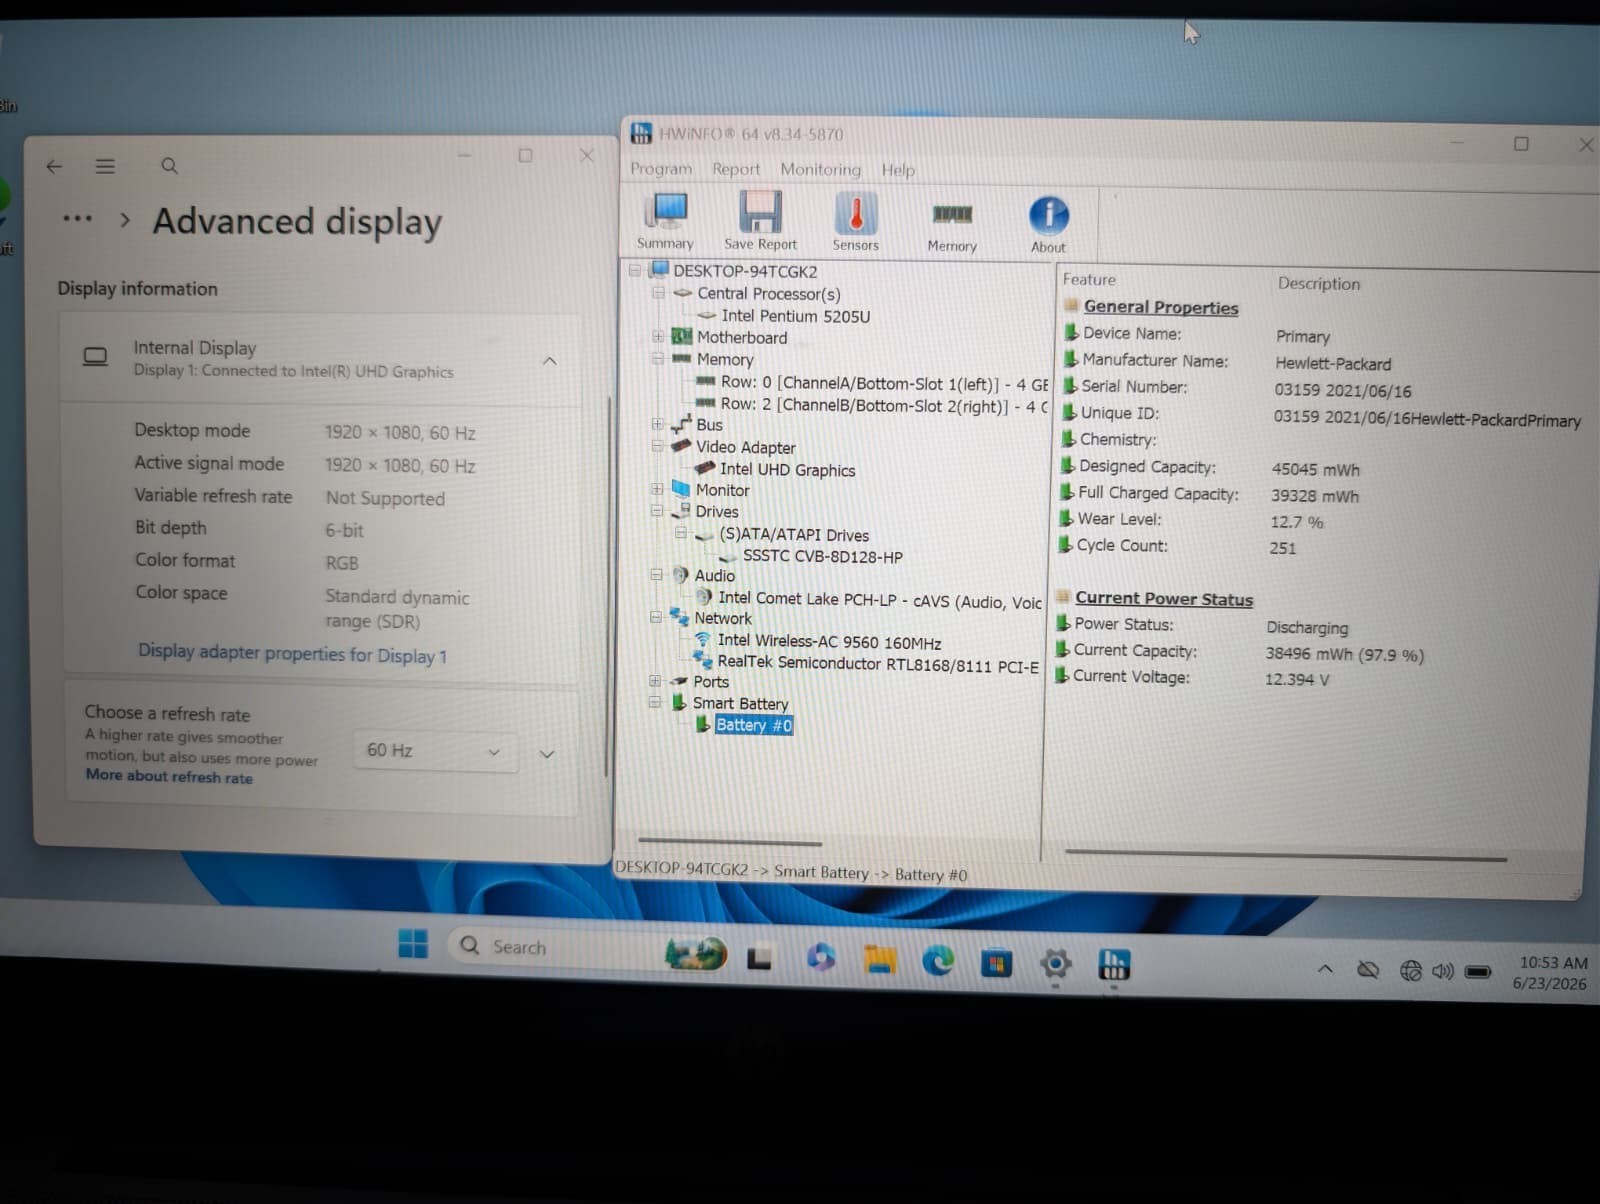The image size is (1600, 1204).
Task: Click the Cycle Count value 251
Action: click(1283, 548)
